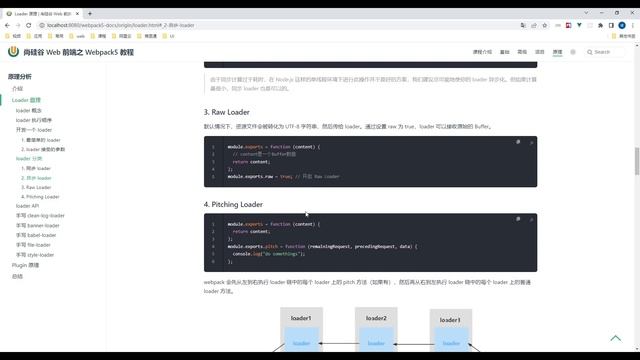
Task: Go to sidebar item '手写 style-loader'
Action: point(35,255)
